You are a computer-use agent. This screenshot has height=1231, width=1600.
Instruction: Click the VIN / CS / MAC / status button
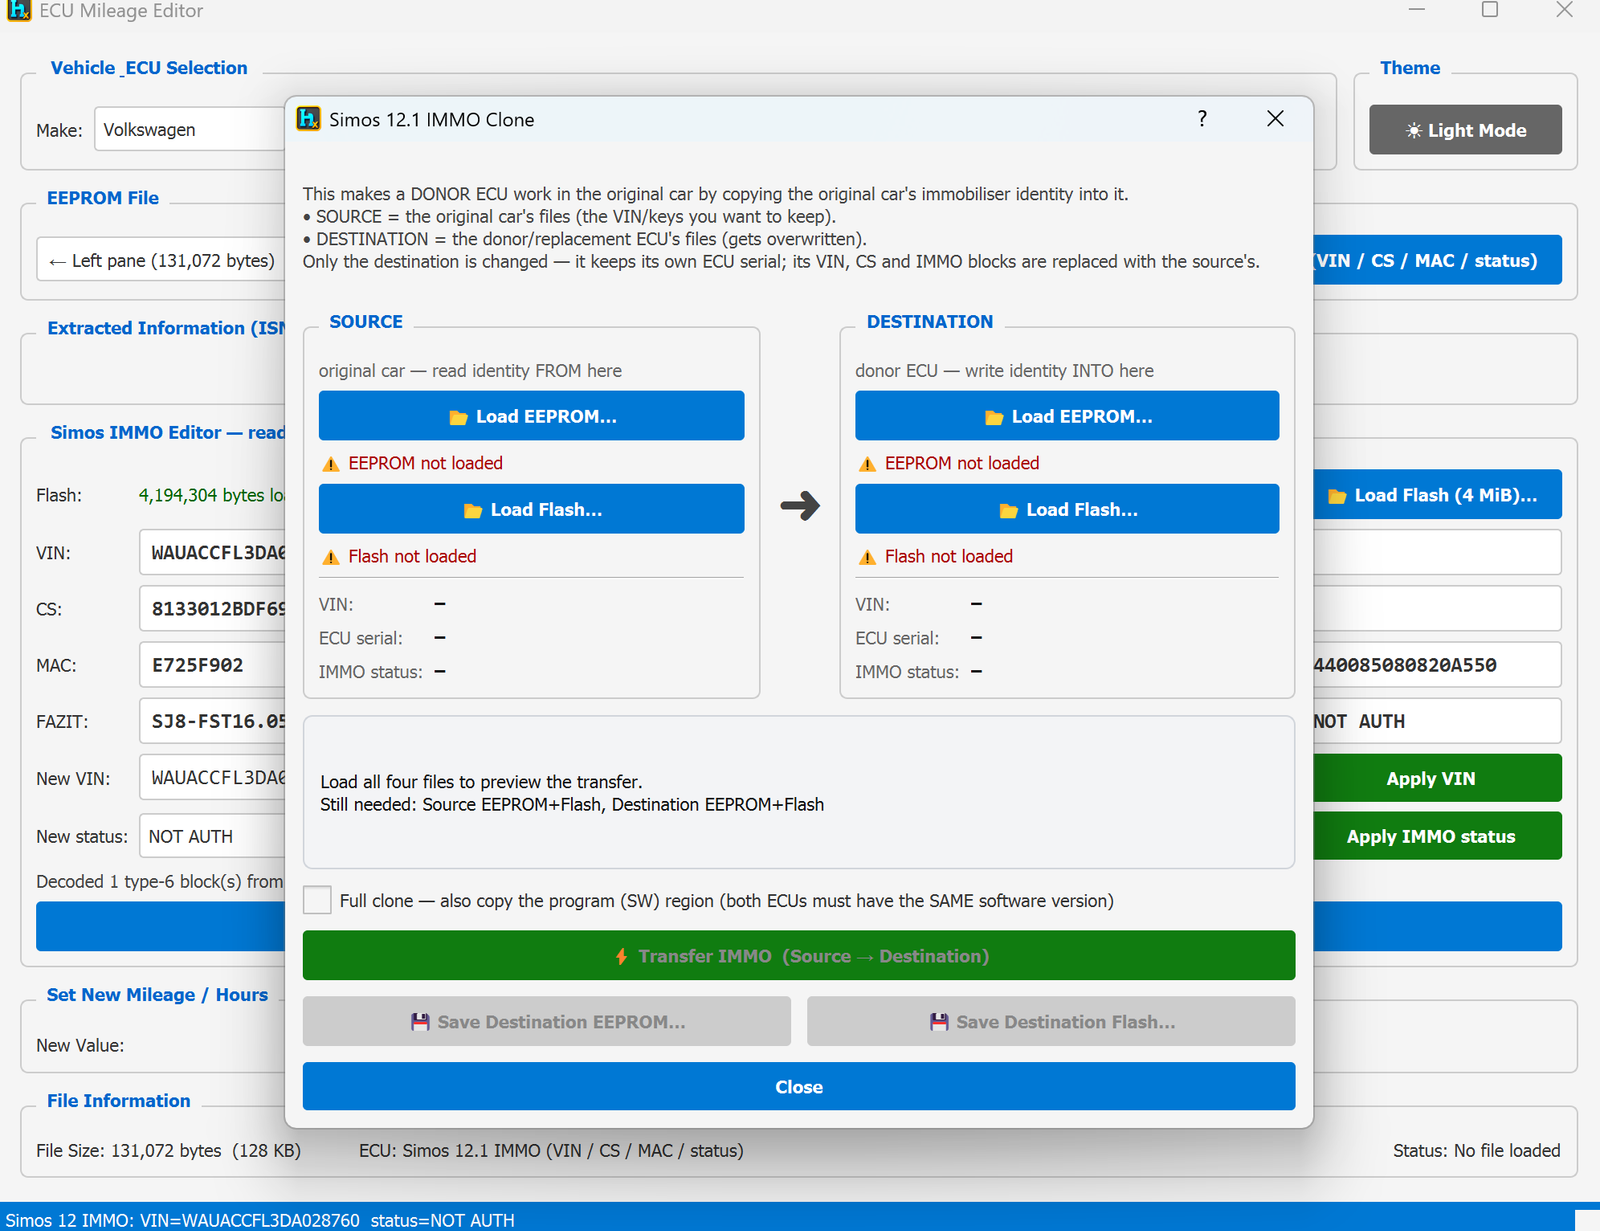(1437, 260)
